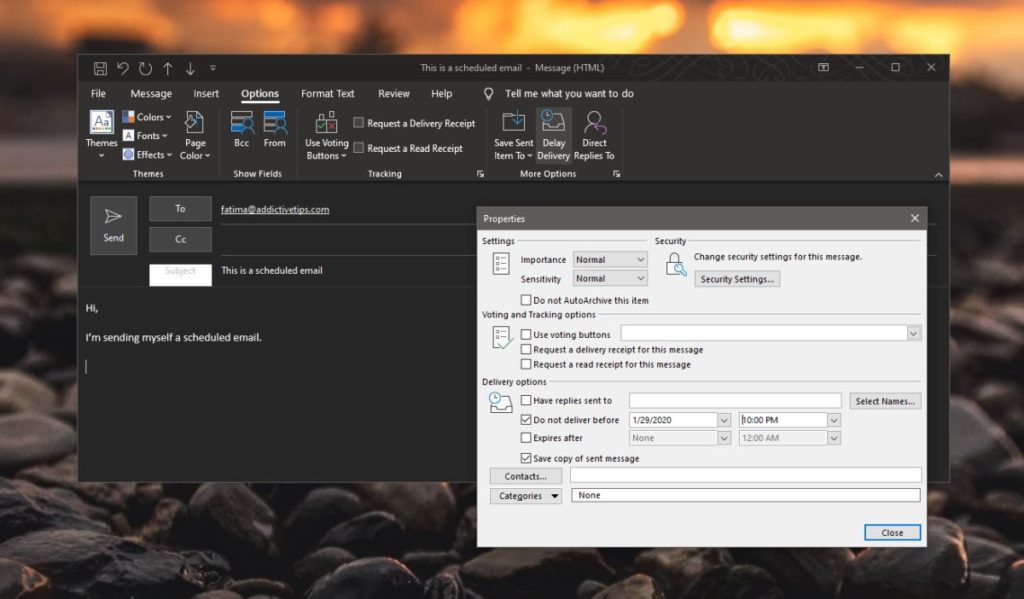
Task: Click the Select Names button
Action: (x=884, y=400)
